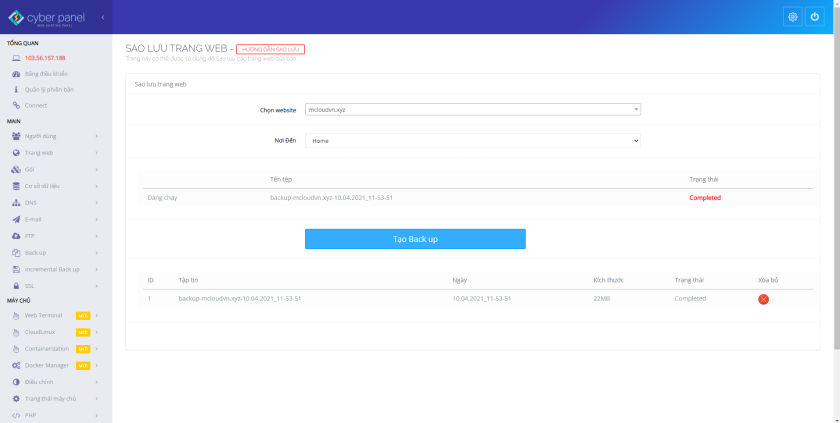
Task: Open Docker Manager menu item
Action: (x=47, y=365)
